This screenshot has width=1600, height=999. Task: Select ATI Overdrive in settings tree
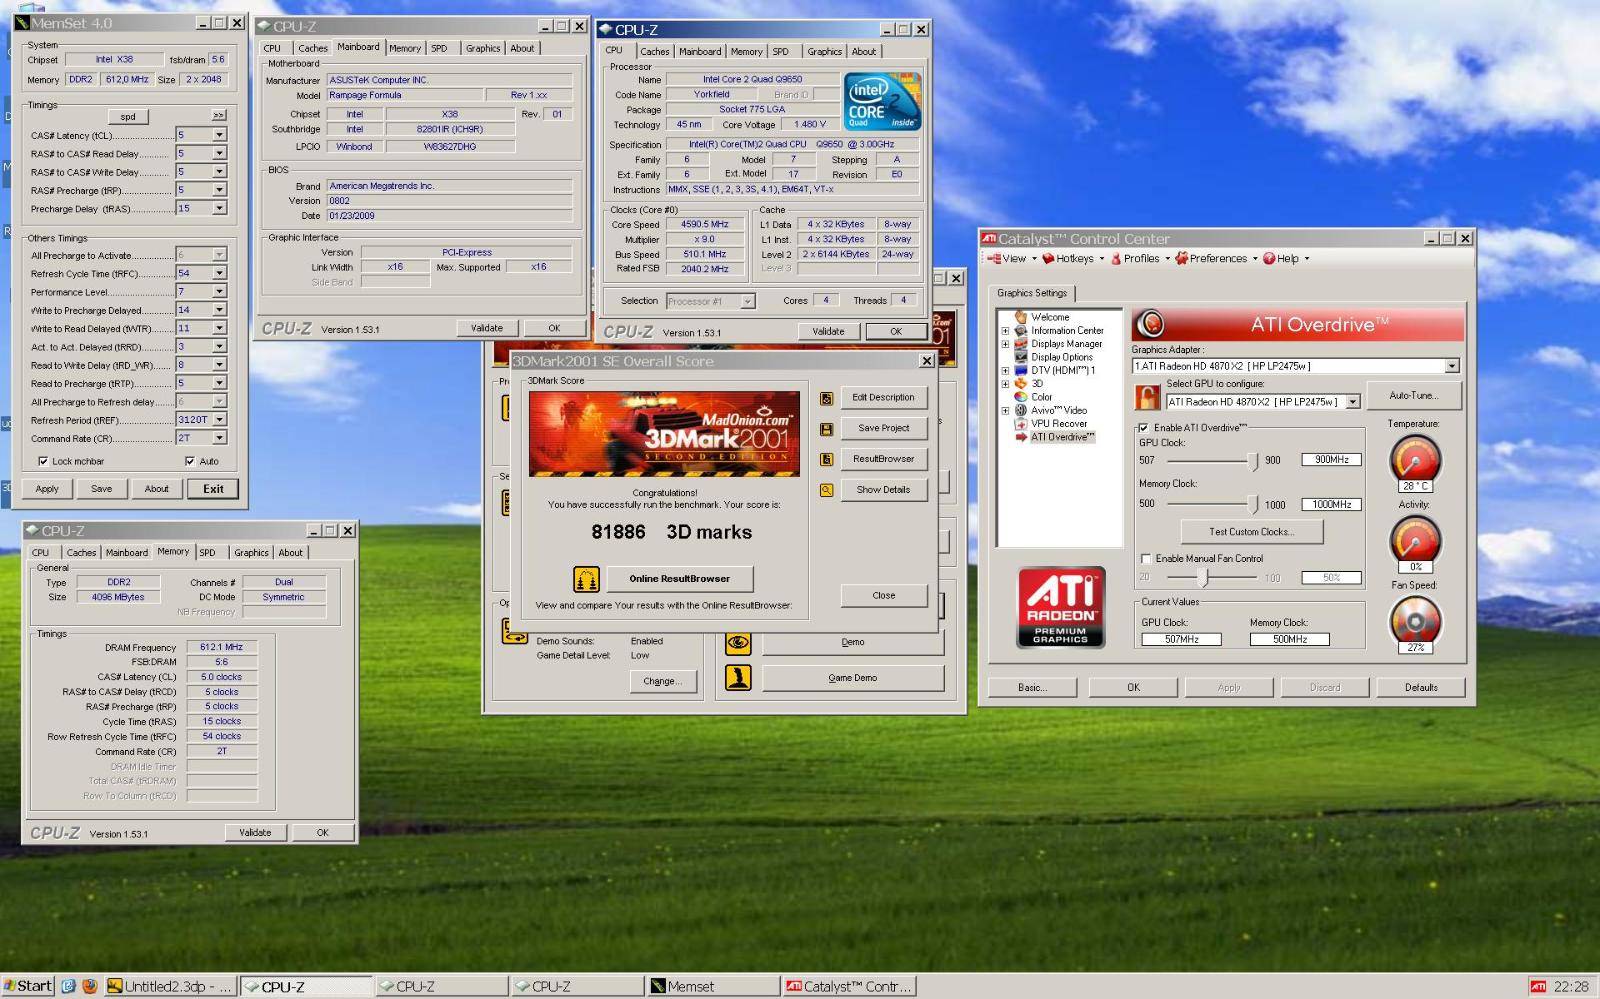point(1062,437)
